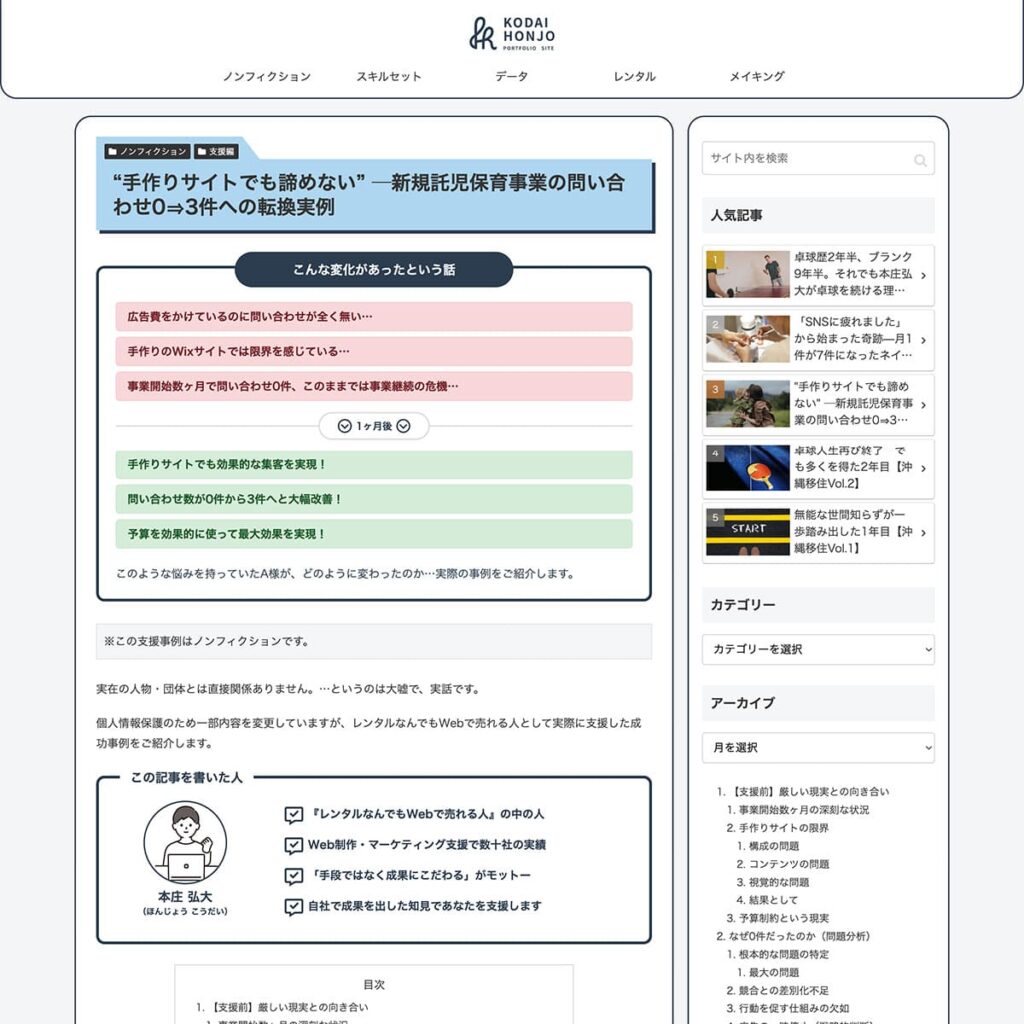Viewport: 1024px width, 1024px height.
Task: Click the 目次 heading in the article body
Action: [374, 985]
